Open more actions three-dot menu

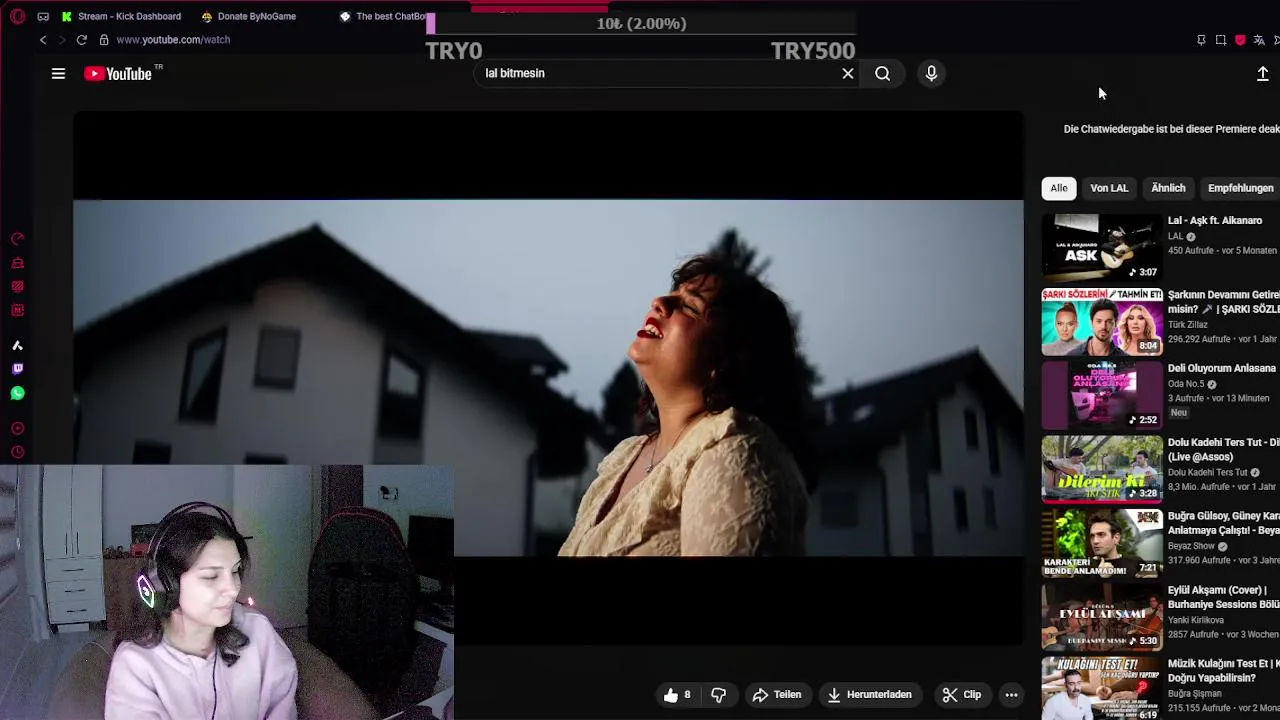1011,695
